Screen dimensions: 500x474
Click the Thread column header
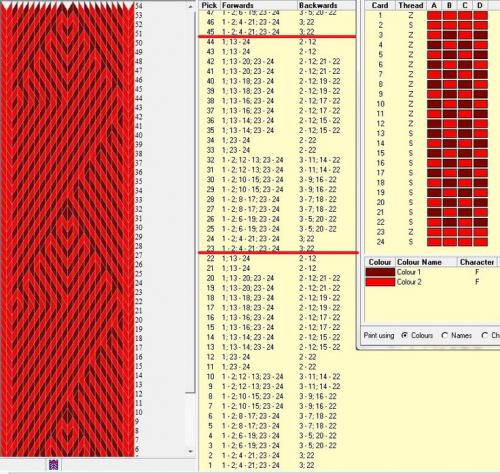pyautogui.click(x=411, y=5)
